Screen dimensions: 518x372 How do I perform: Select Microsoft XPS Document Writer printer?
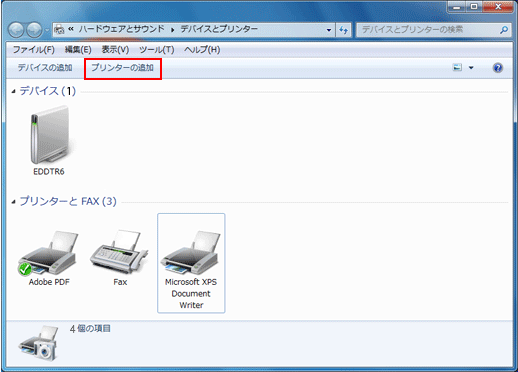tap(191, 263)
